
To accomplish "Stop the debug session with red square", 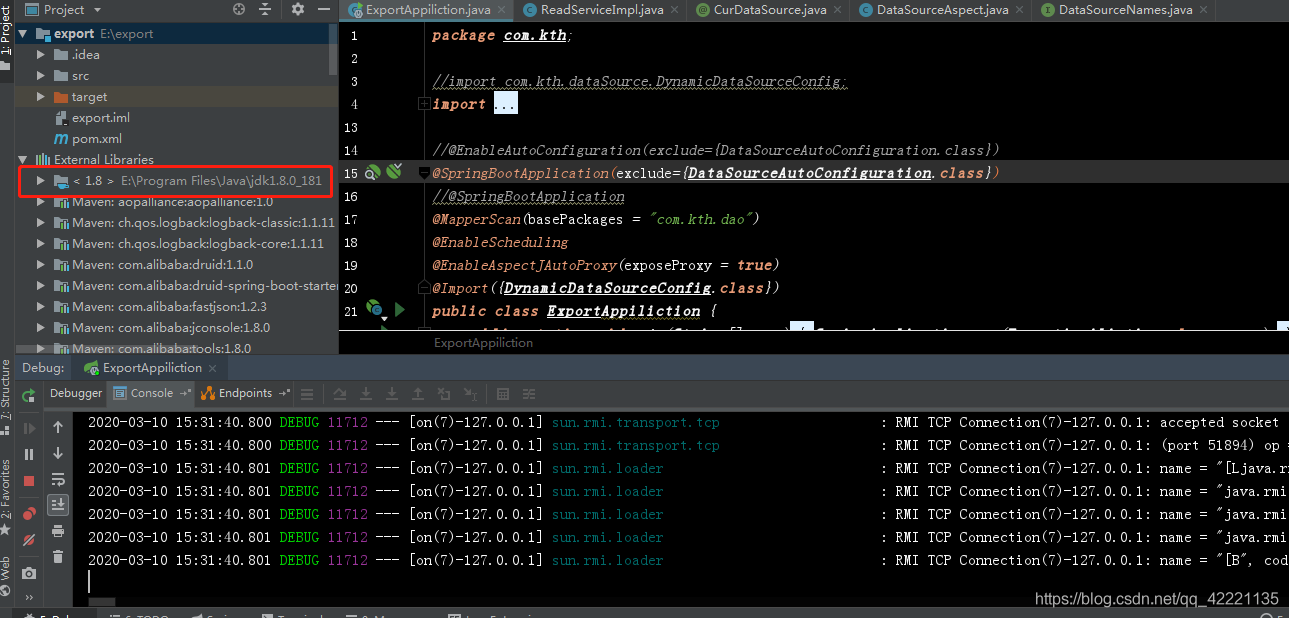I will 29,480.
